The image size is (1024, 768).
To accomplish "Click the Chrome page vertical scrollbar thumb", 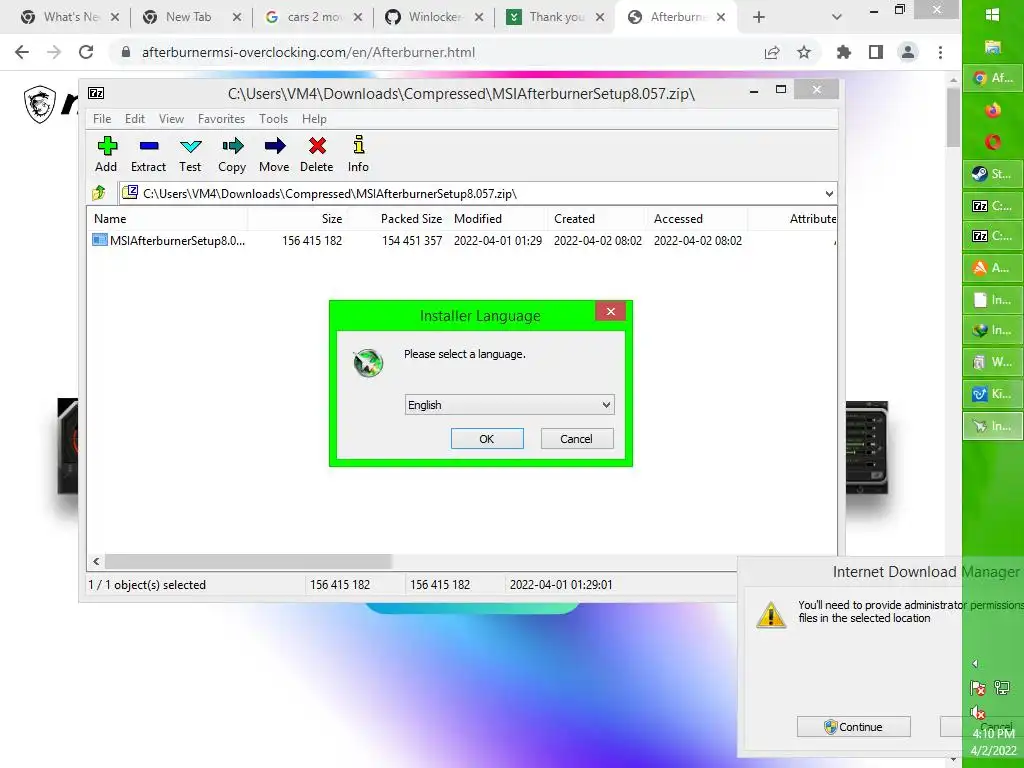I will click(x=953, y=117).
